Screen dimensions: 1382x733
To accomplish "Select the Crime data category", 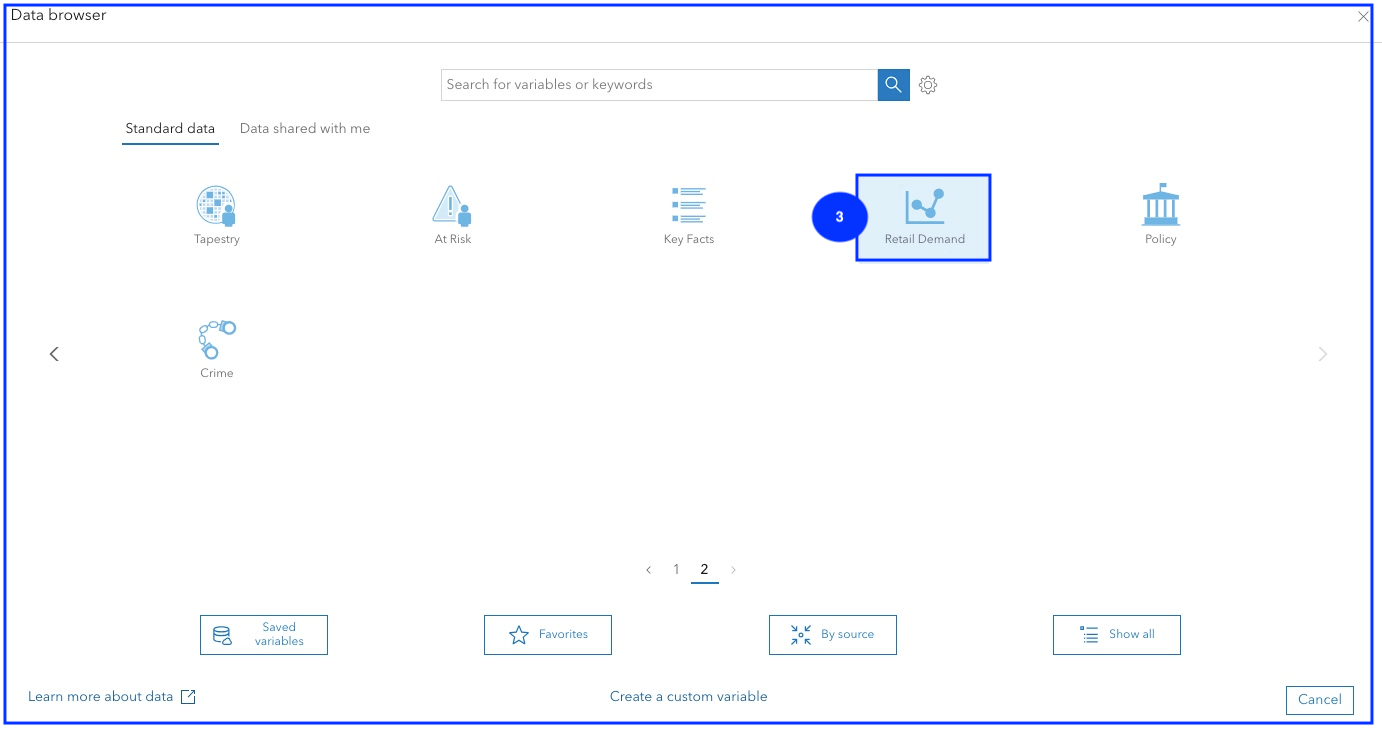I will click(216, 347).
